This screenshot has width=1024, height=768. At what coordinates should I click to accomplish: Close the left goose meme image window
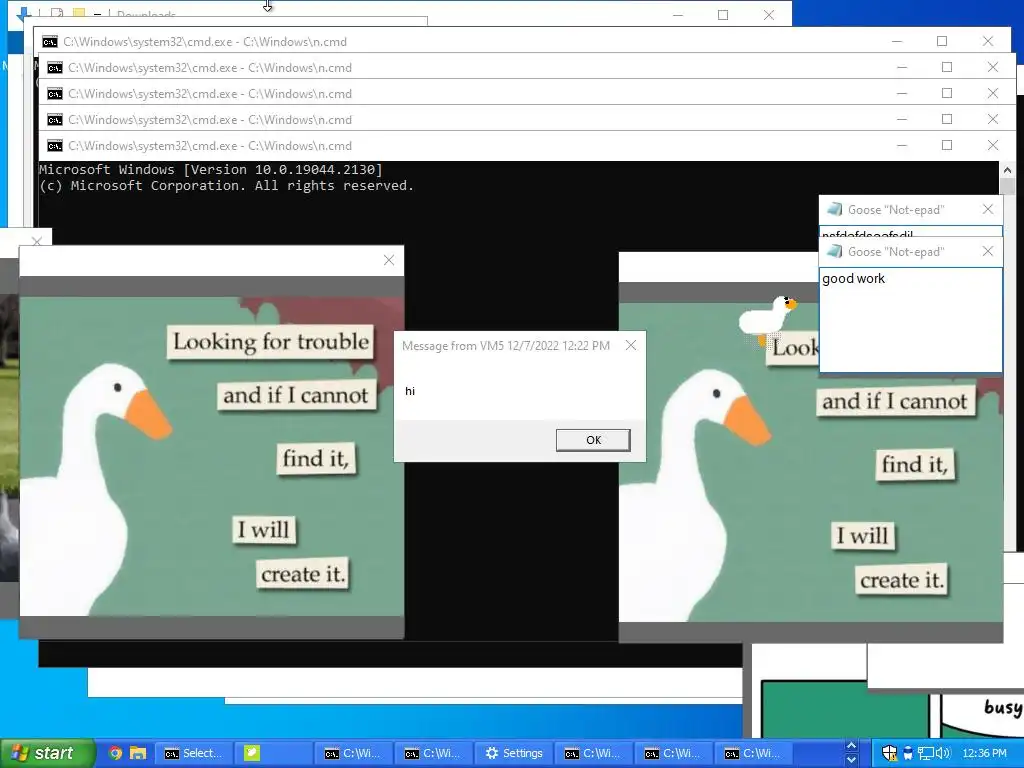pyautogui.click(x=389, y=261)
